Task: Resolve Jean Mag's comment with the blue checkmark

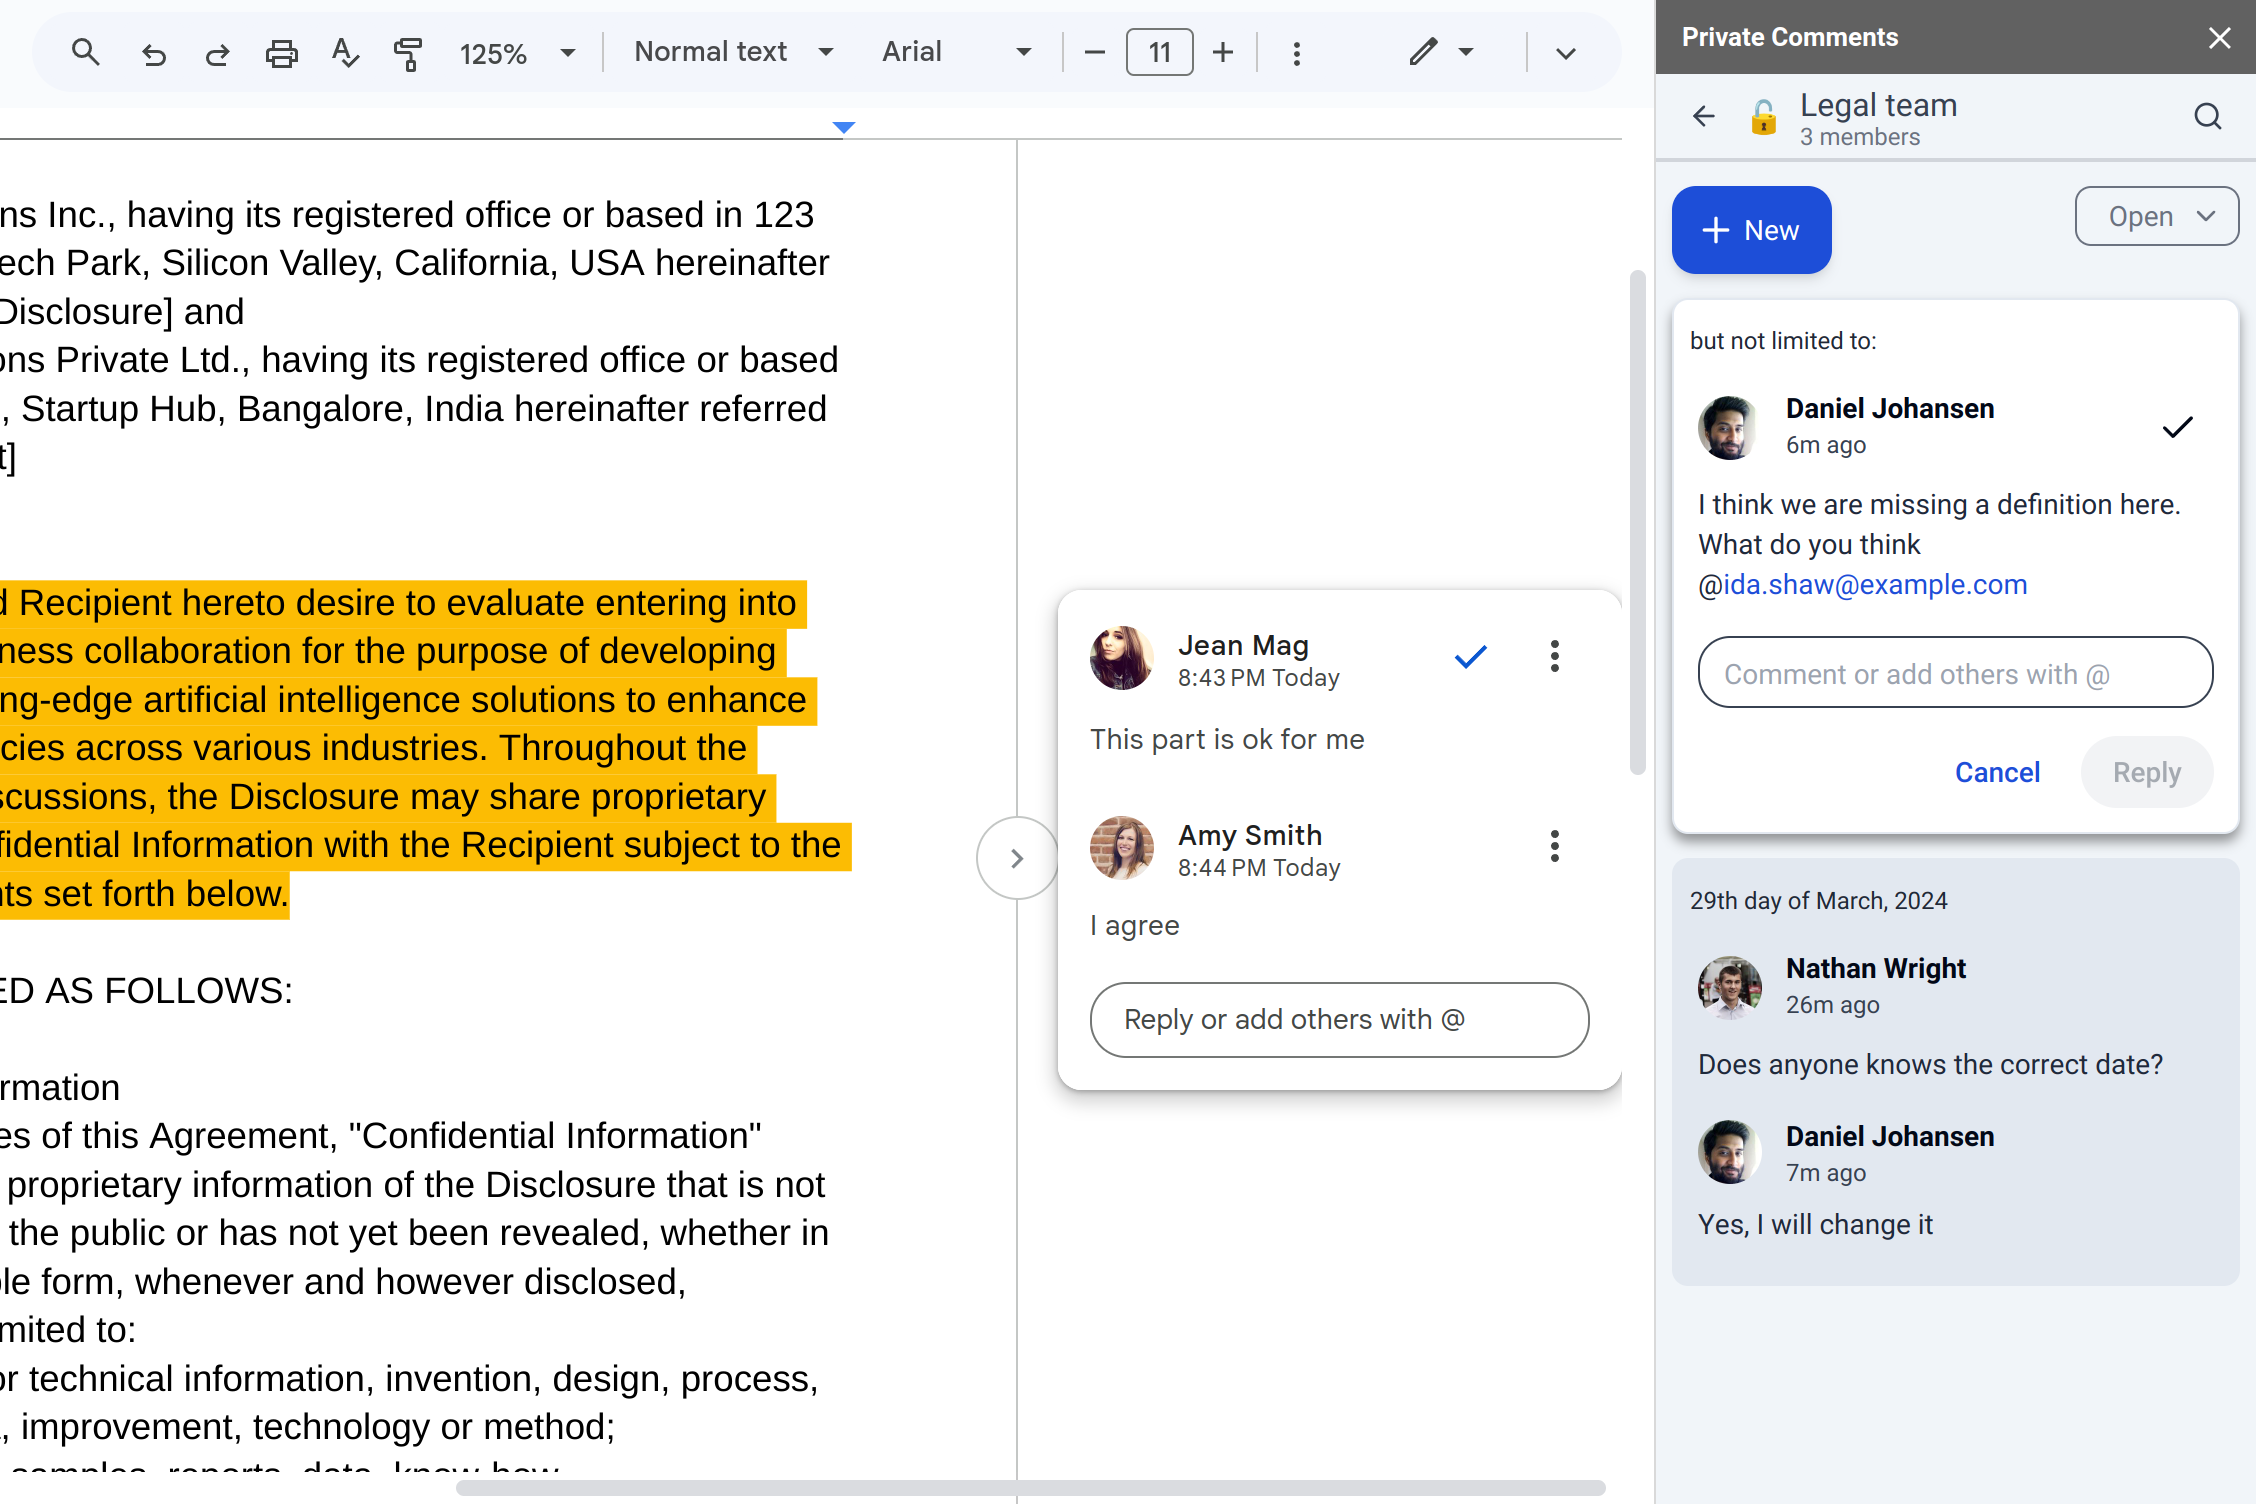Action: [x=1470, y=657]
